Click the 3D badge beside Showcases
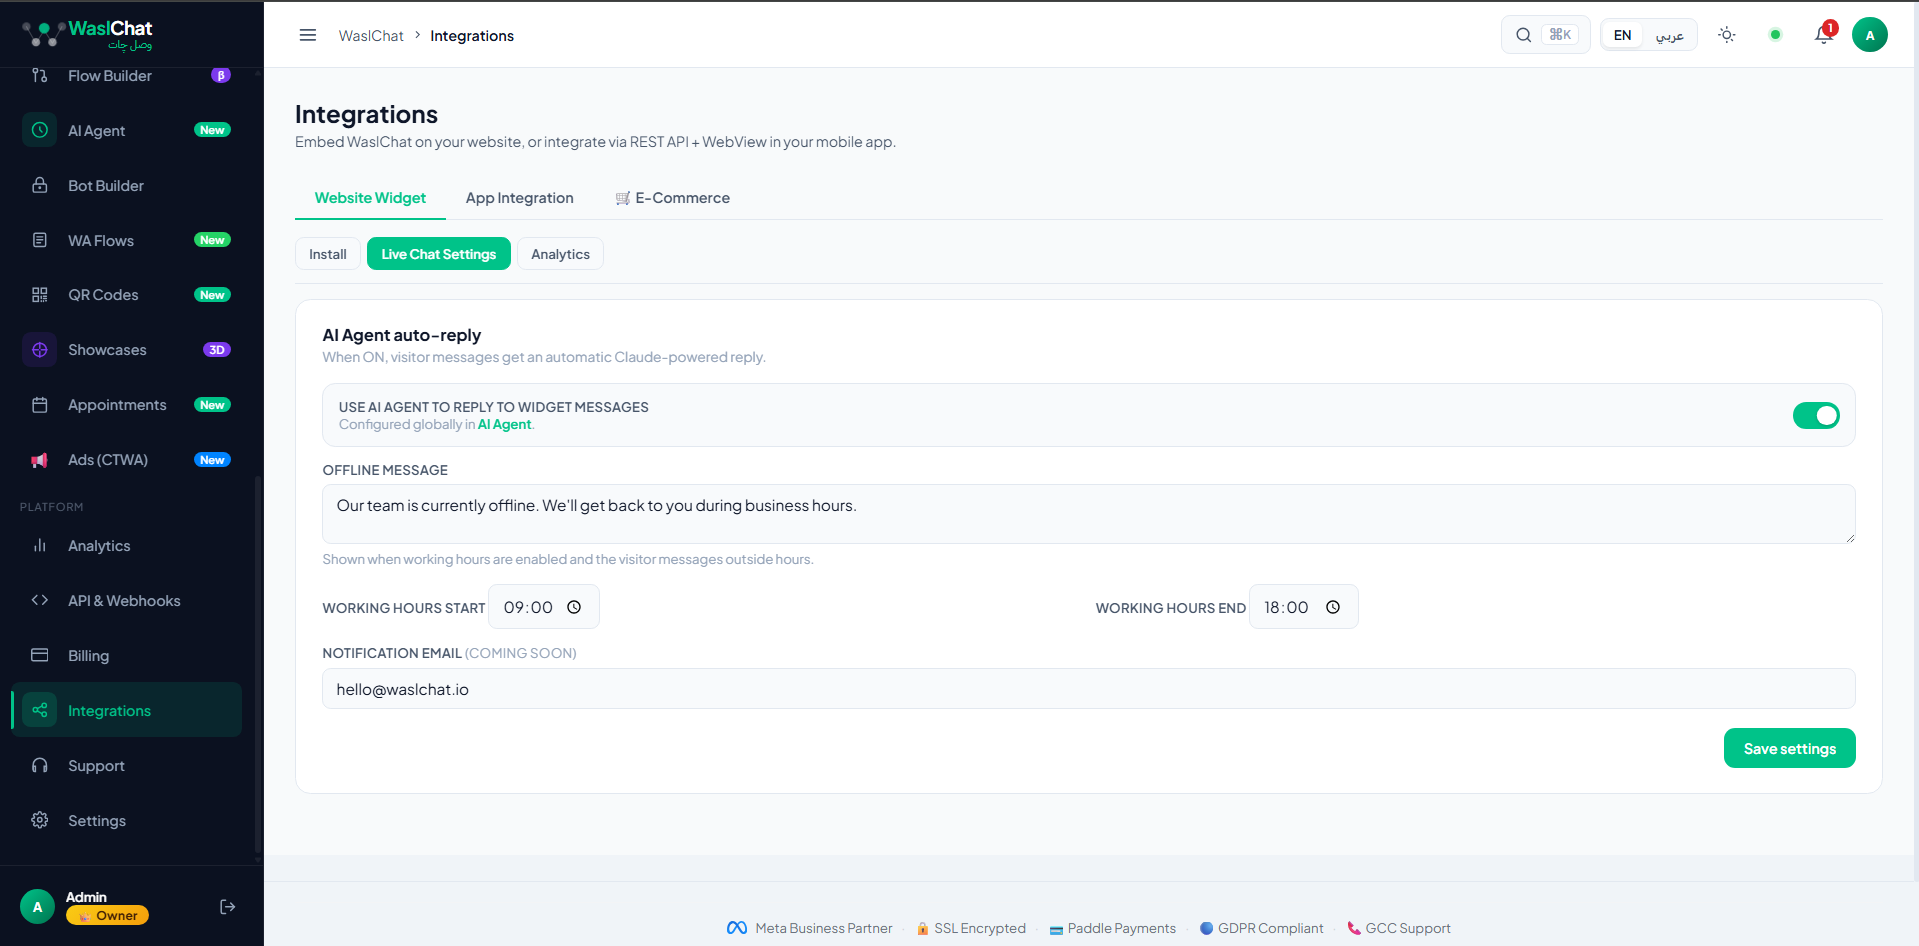The height and width of the screenshot is (946, 1919). click(x=217, y=350)
